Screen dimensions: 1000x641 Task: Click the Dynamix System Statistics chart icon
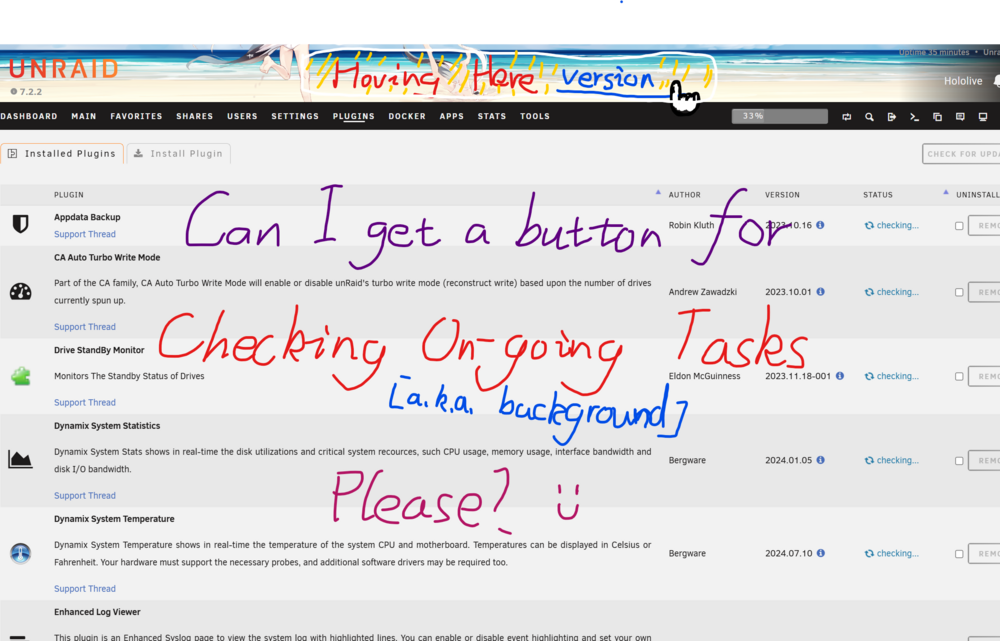tap(20, 459)
